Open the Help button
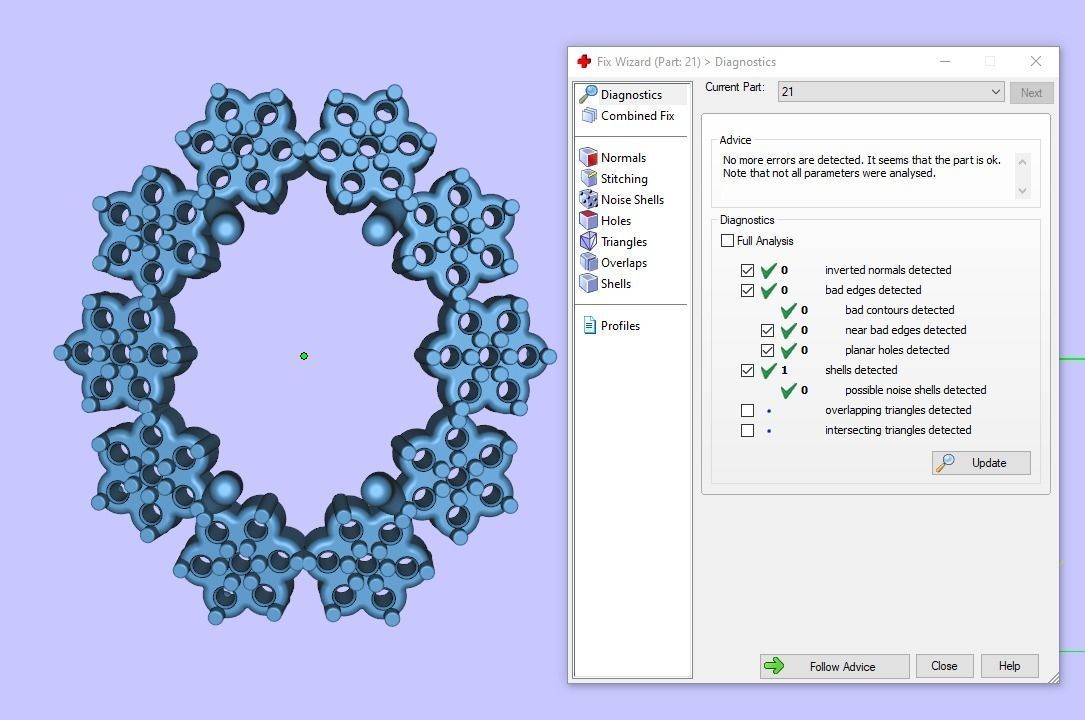Viewport: 1085px width, 720px height. coord(1010,666)
